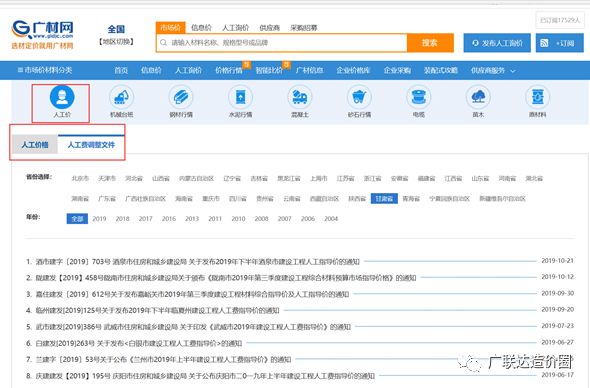Click the 发布人工询价 button
Image resolution: width=590 pixels, height=388 pixels.
(x=497, y=43)
